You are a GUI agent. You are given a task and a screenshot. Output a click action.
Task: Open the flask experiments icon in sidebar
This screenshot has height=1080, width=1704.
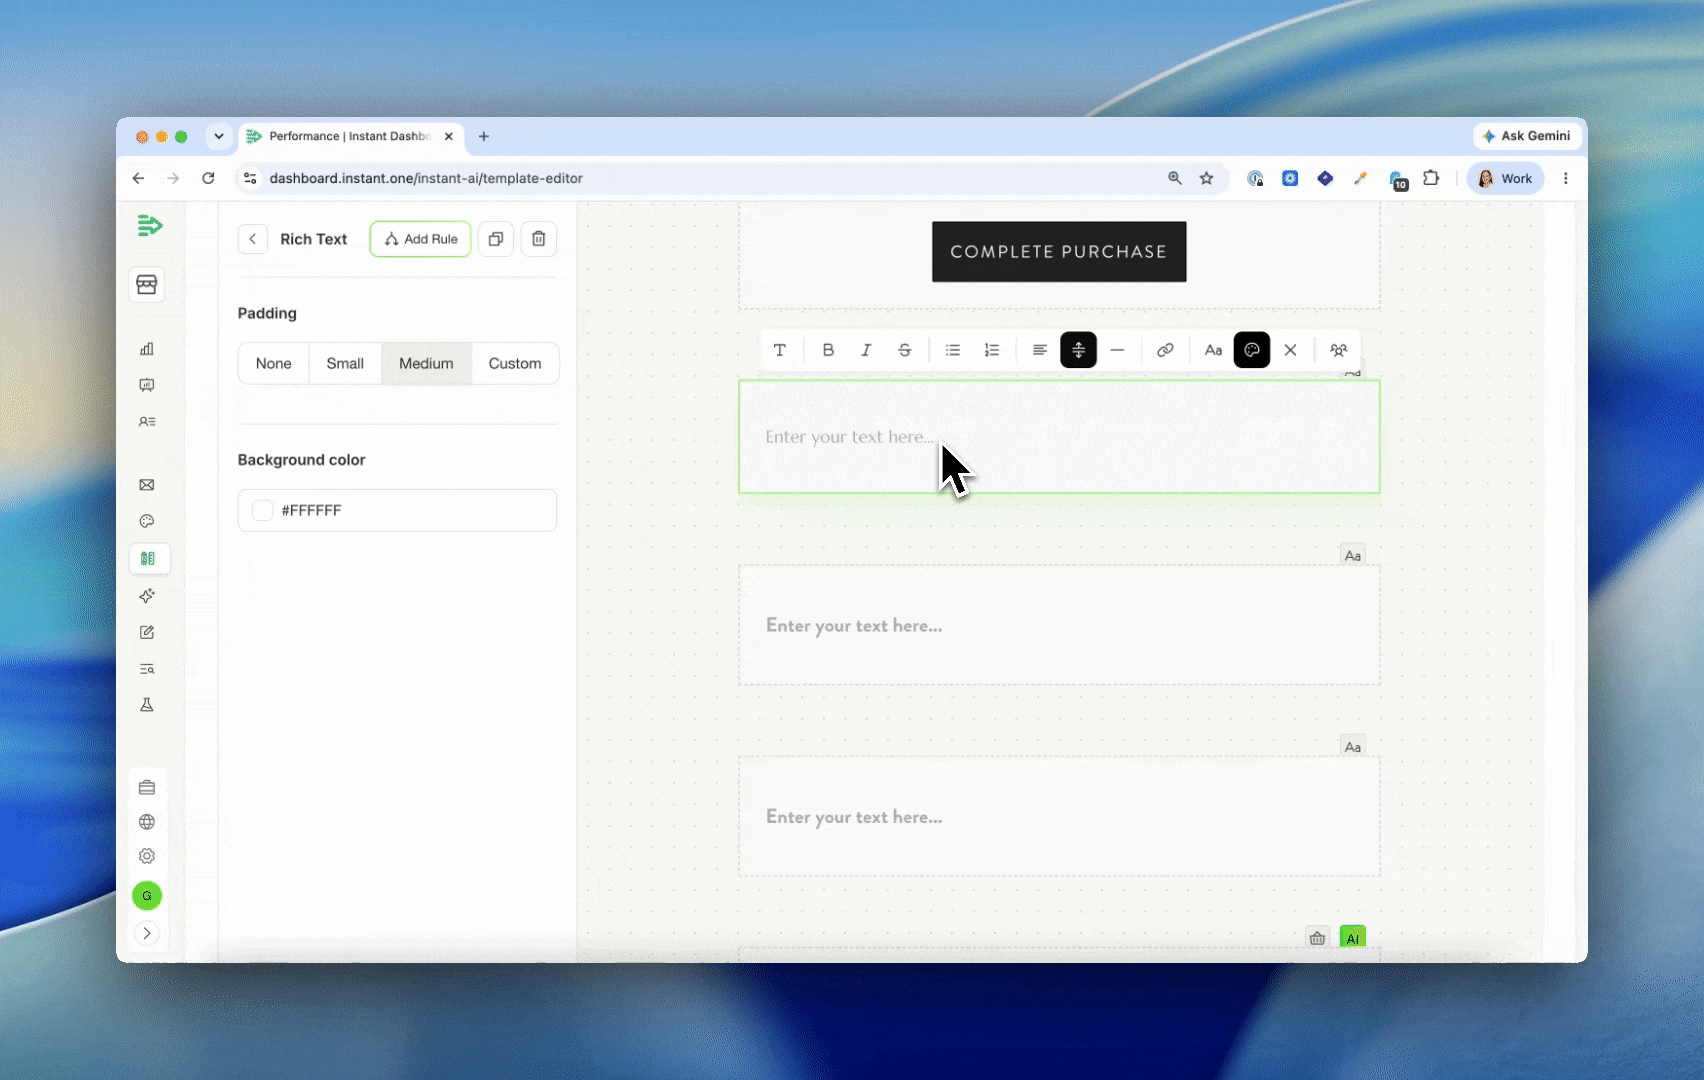coord(147,705)
